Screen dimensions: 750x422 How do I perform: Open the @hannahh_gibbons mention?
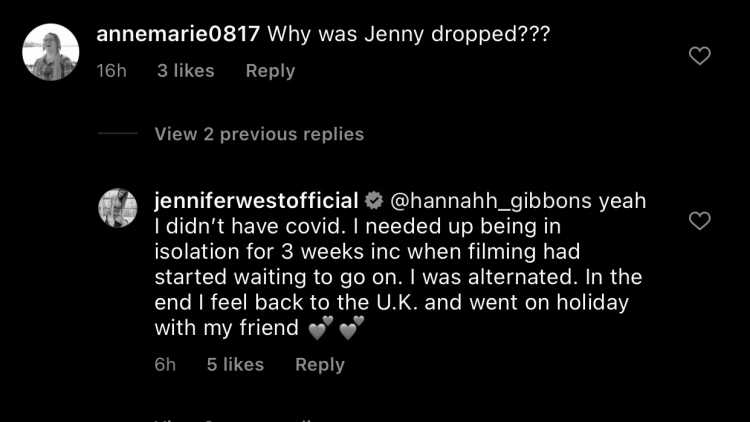coord(491,201)
